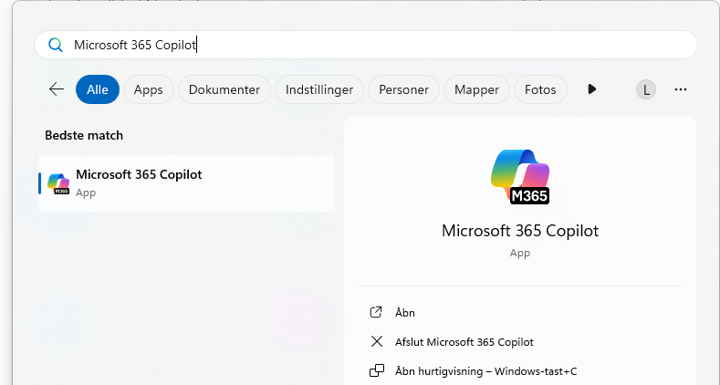Image resolution: width=720 pixels, height=385 pixels.
Task: Open Microsoft 365 Copilot best match result
Action: (x=186, y=183)
